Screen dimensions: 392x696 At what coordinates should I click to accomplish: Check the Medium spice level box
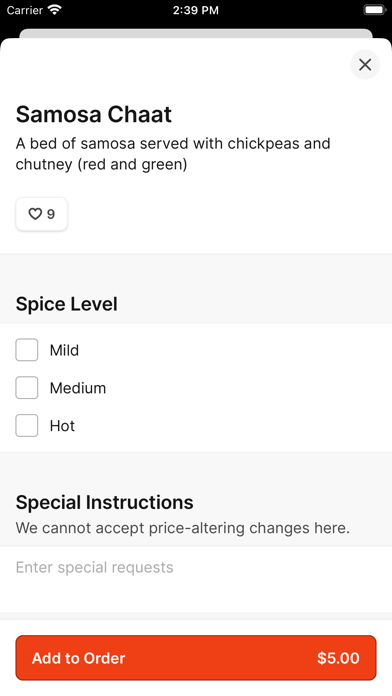[27, 388]
